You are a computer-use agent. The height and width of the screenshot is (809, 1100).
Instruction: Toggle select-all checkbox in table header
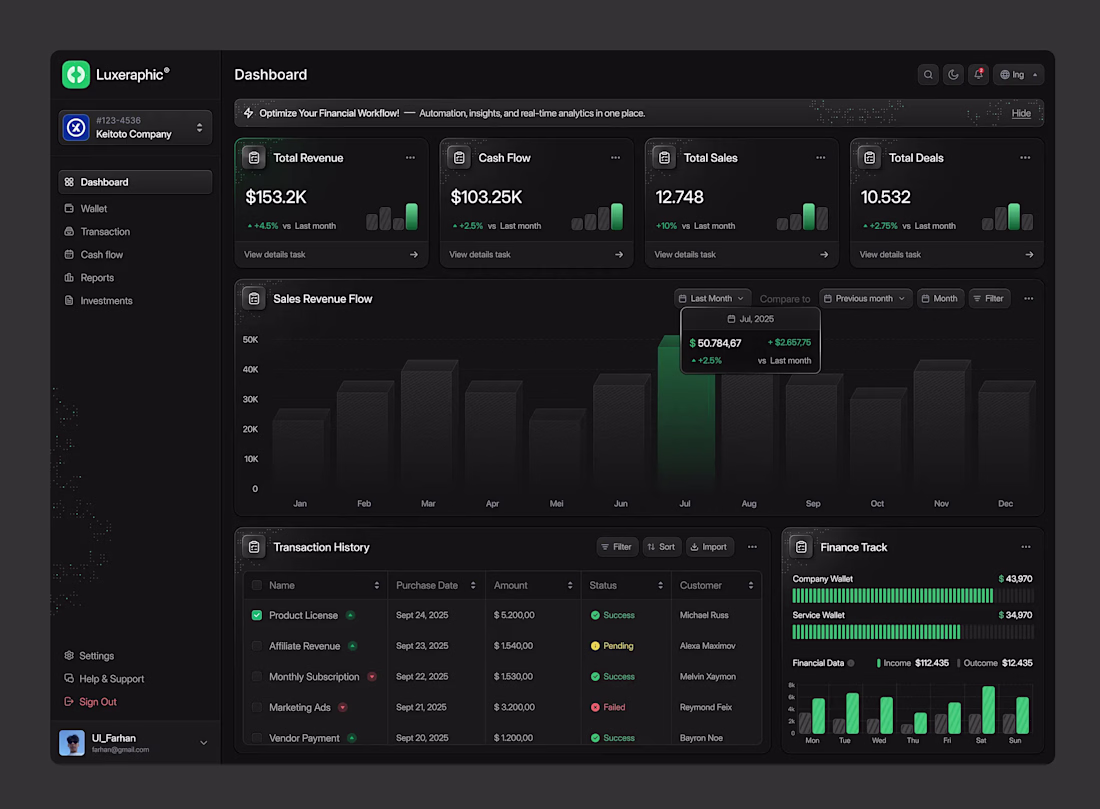[257, 585]
